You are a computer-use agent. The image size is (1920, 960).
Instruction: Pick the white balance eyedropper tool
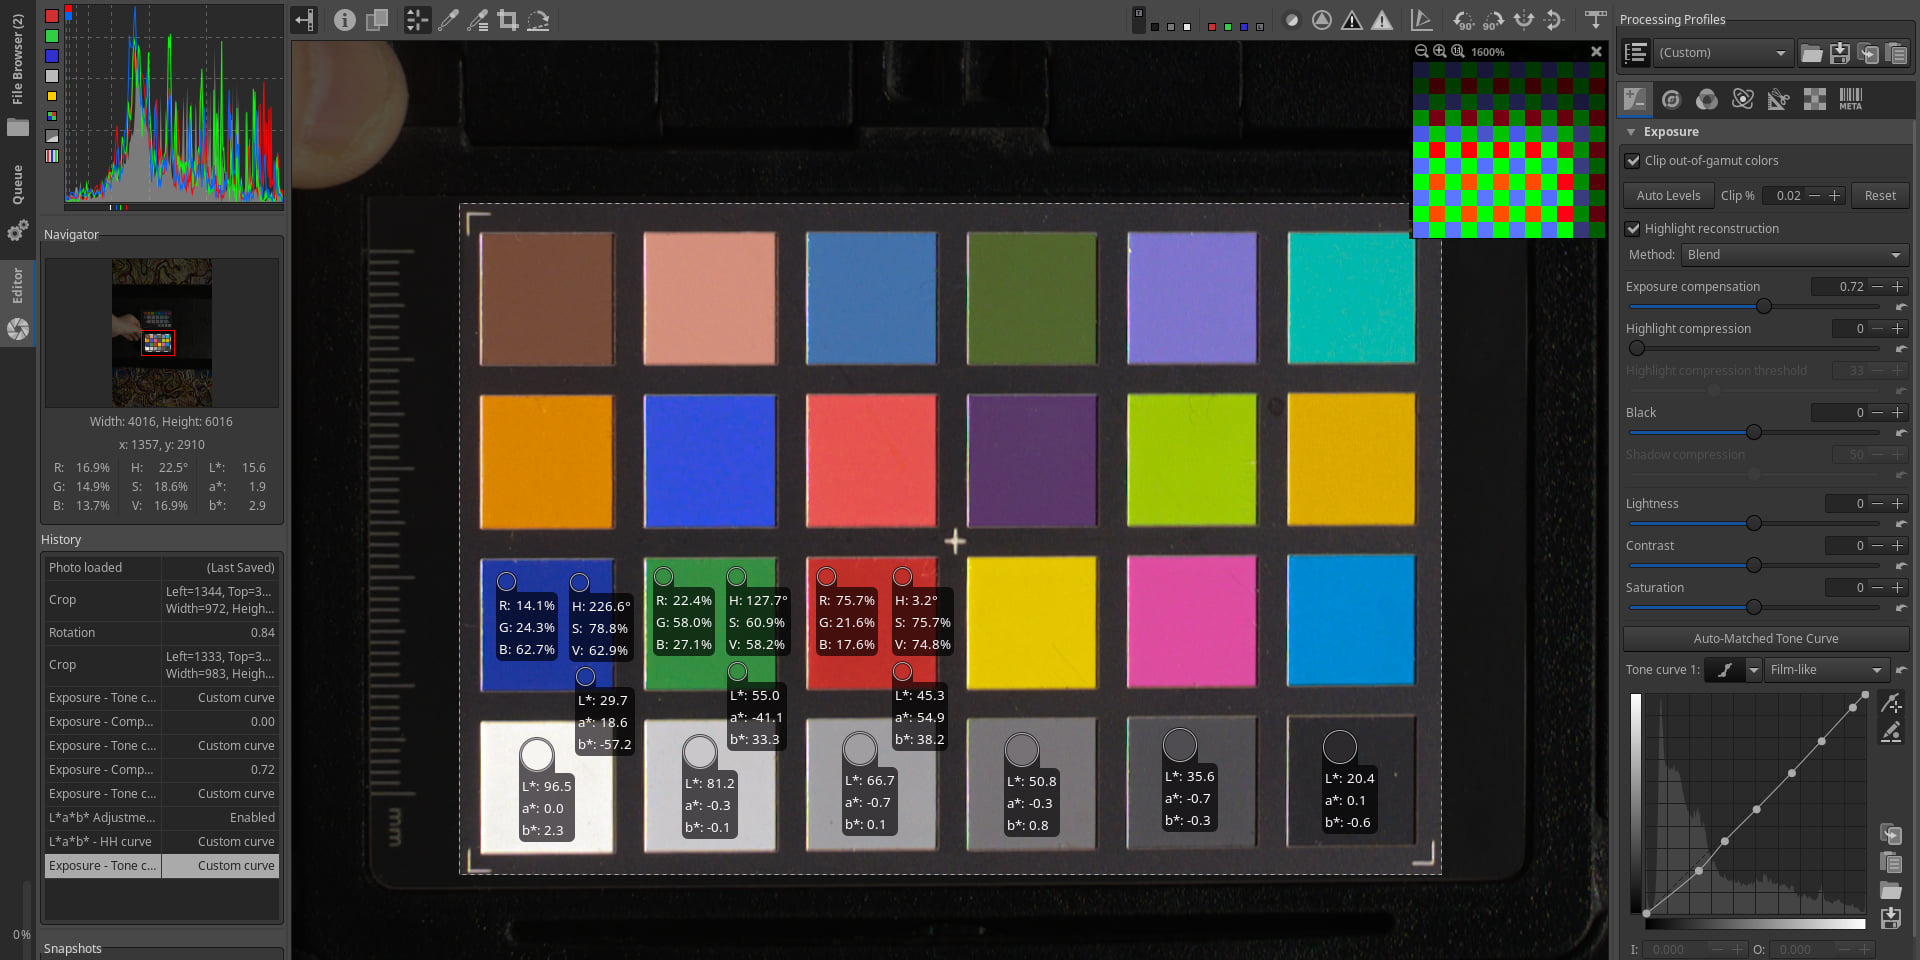(x=448, y=20)
